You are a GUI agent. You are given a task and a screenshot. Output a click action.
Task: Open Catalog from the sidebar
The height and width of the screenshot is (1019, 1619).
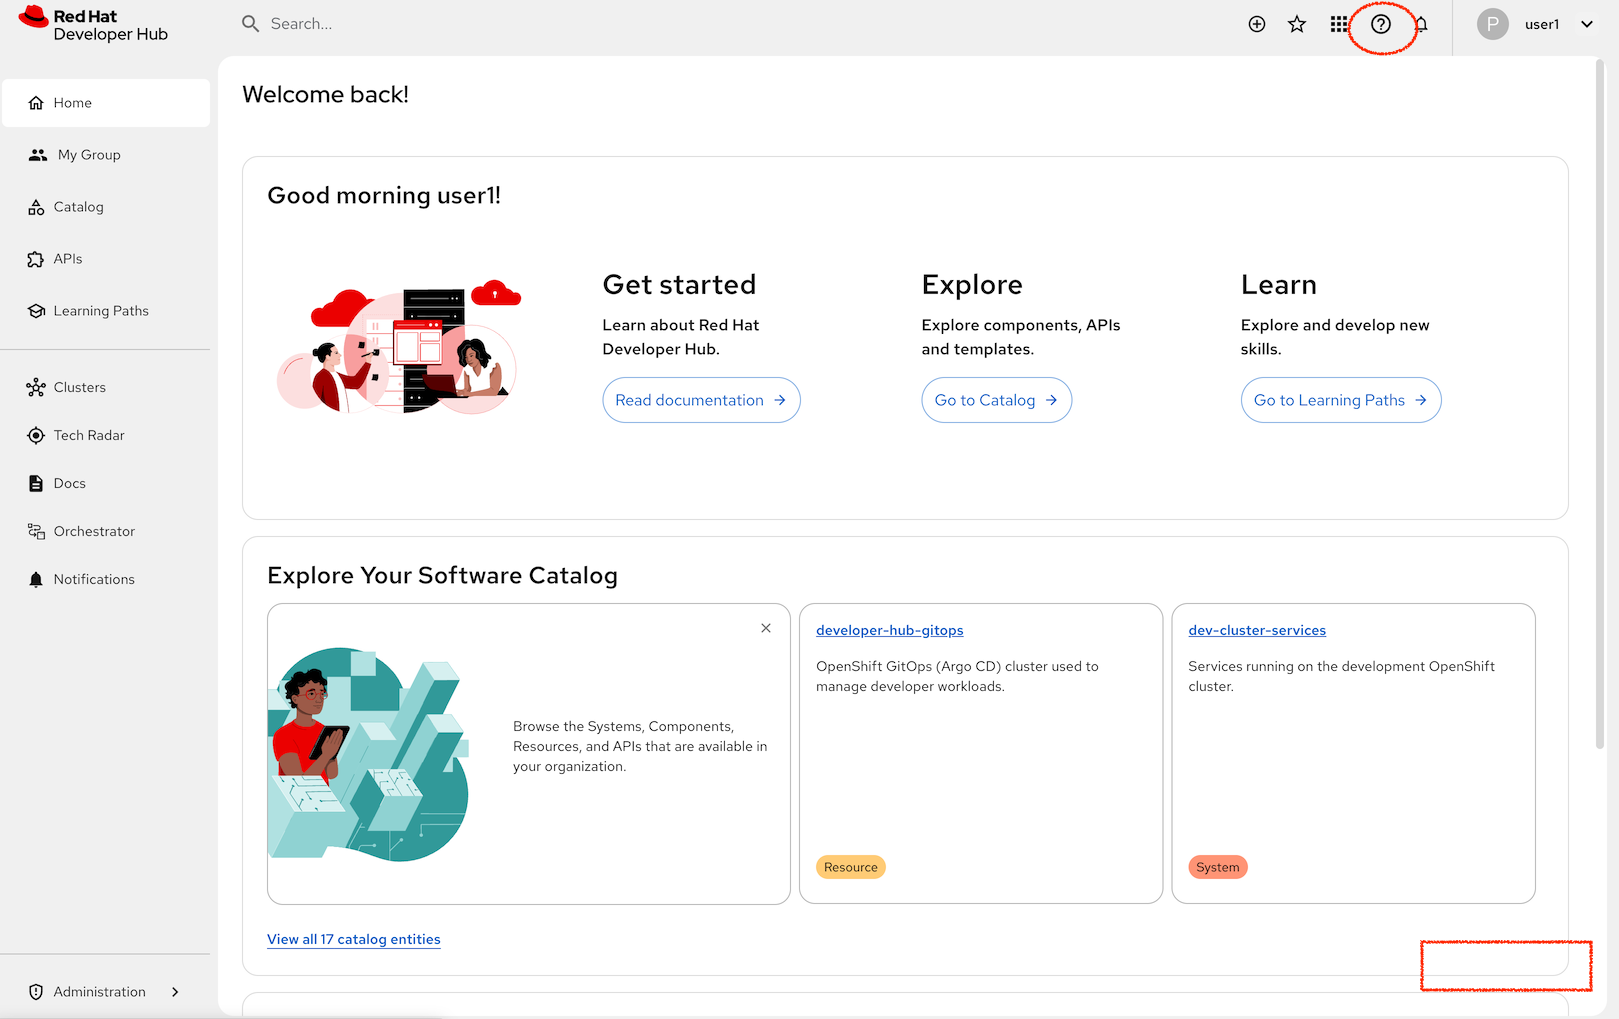[78, 207]
